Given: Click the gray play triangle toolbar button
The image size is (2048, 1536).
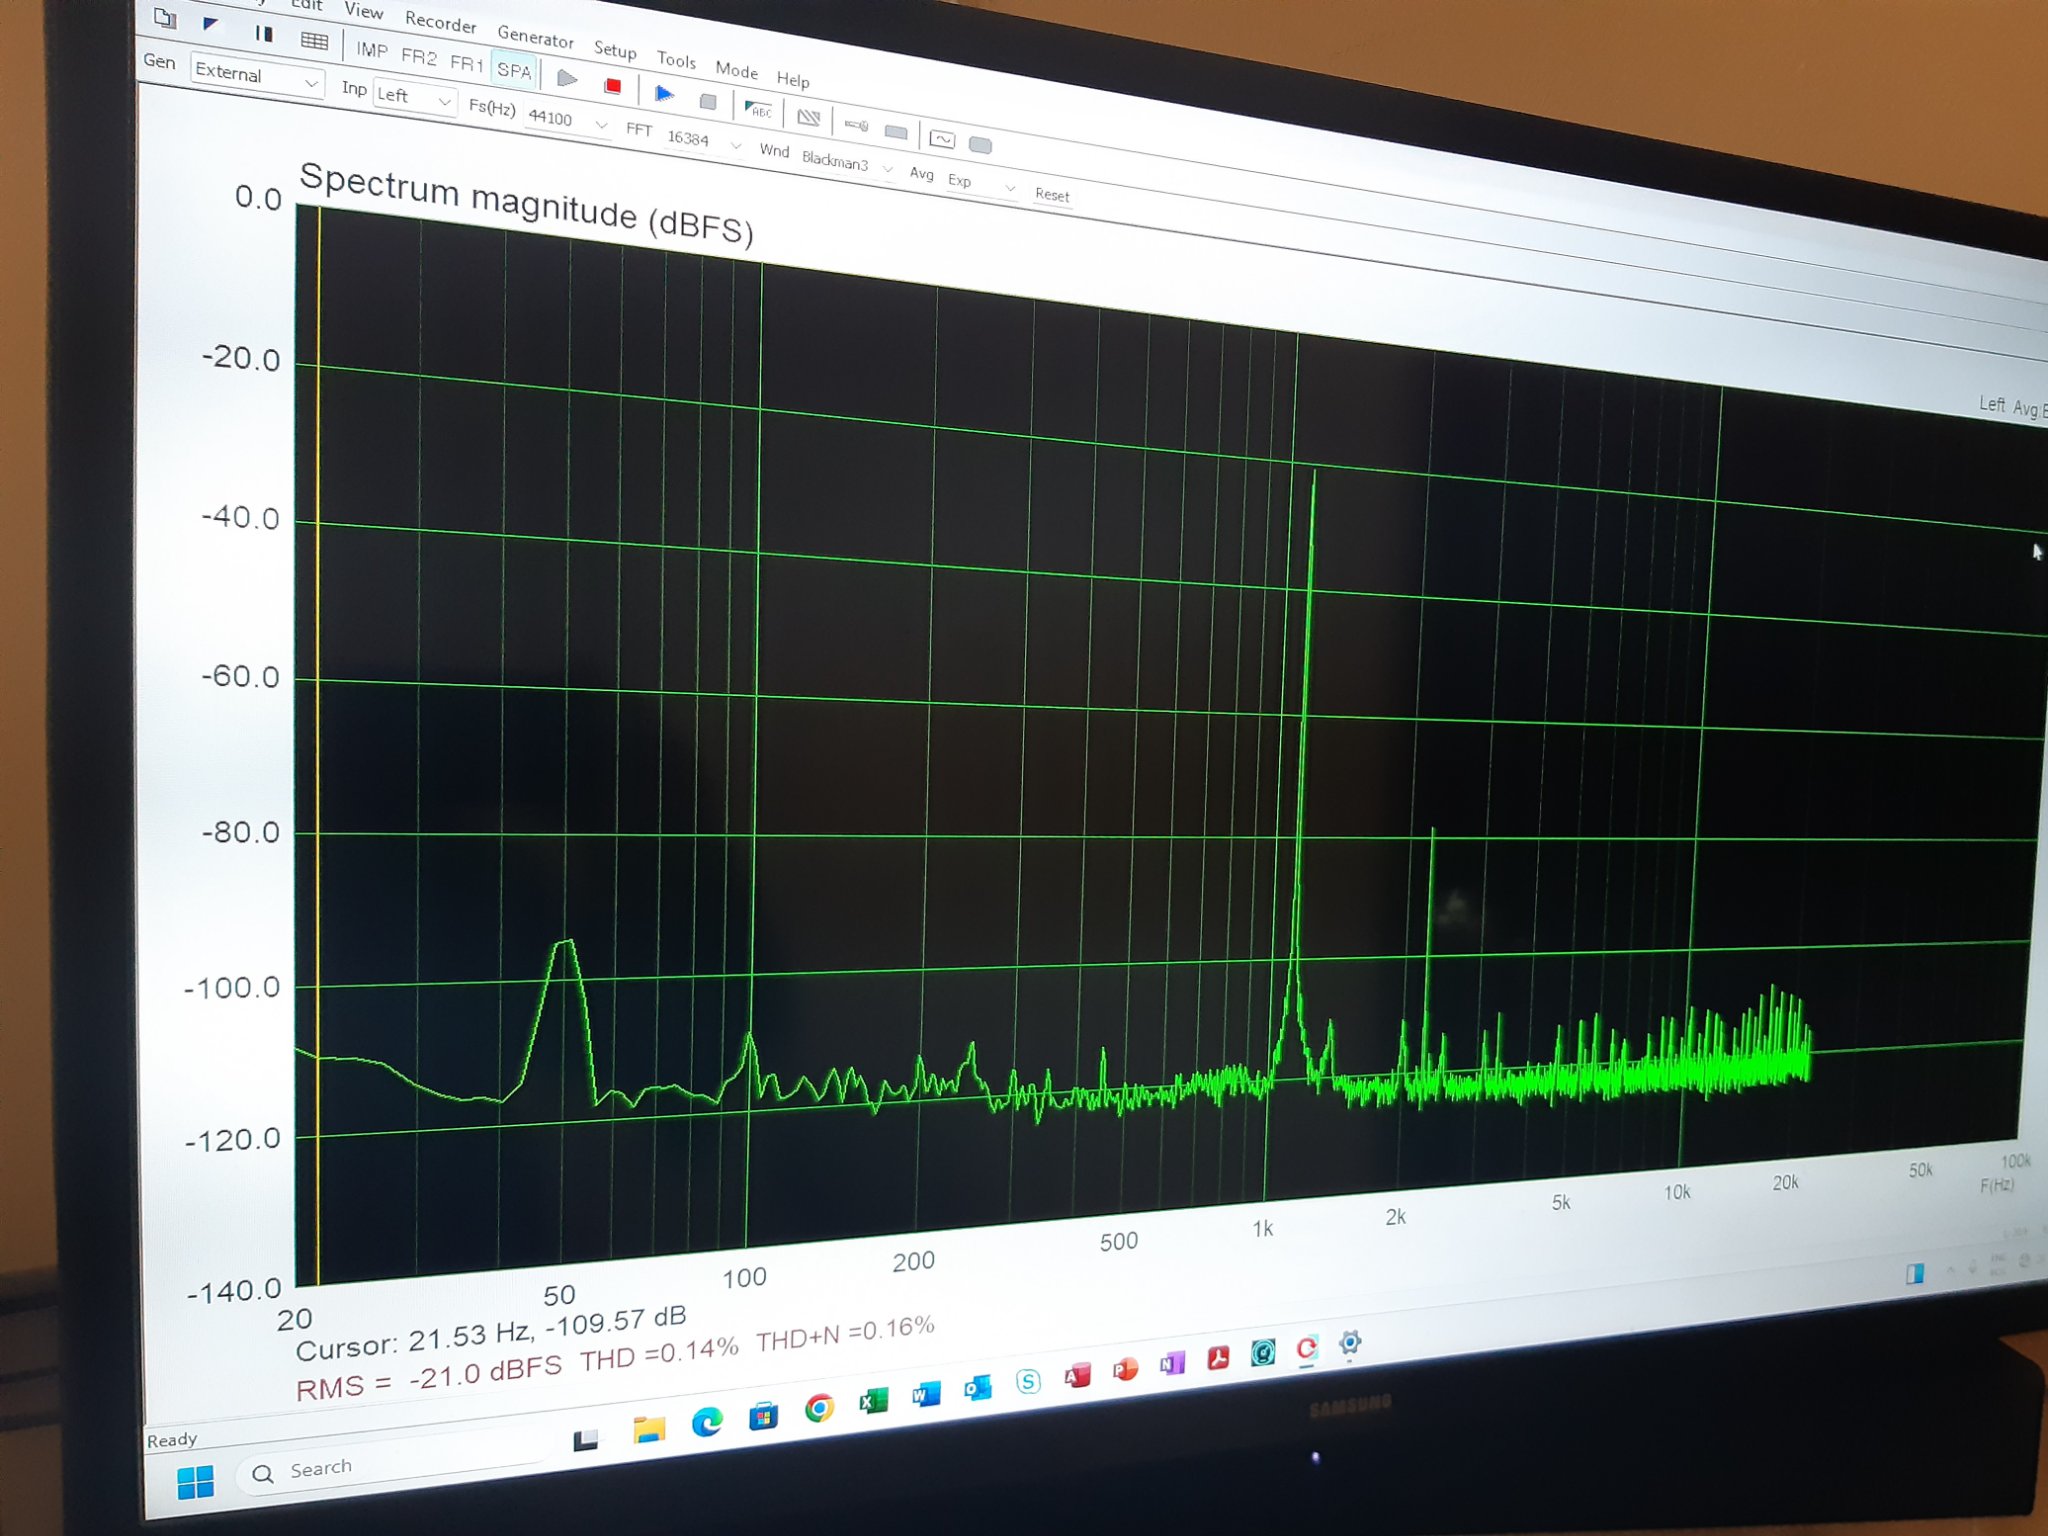Looking at the screenshot, I should (x=567, y=78).
